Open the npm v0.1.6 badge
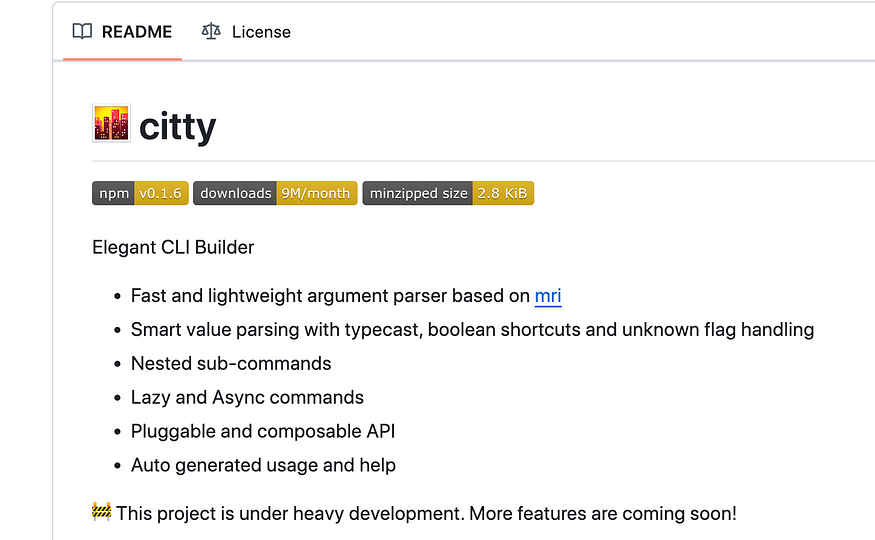 coord(140,193)
